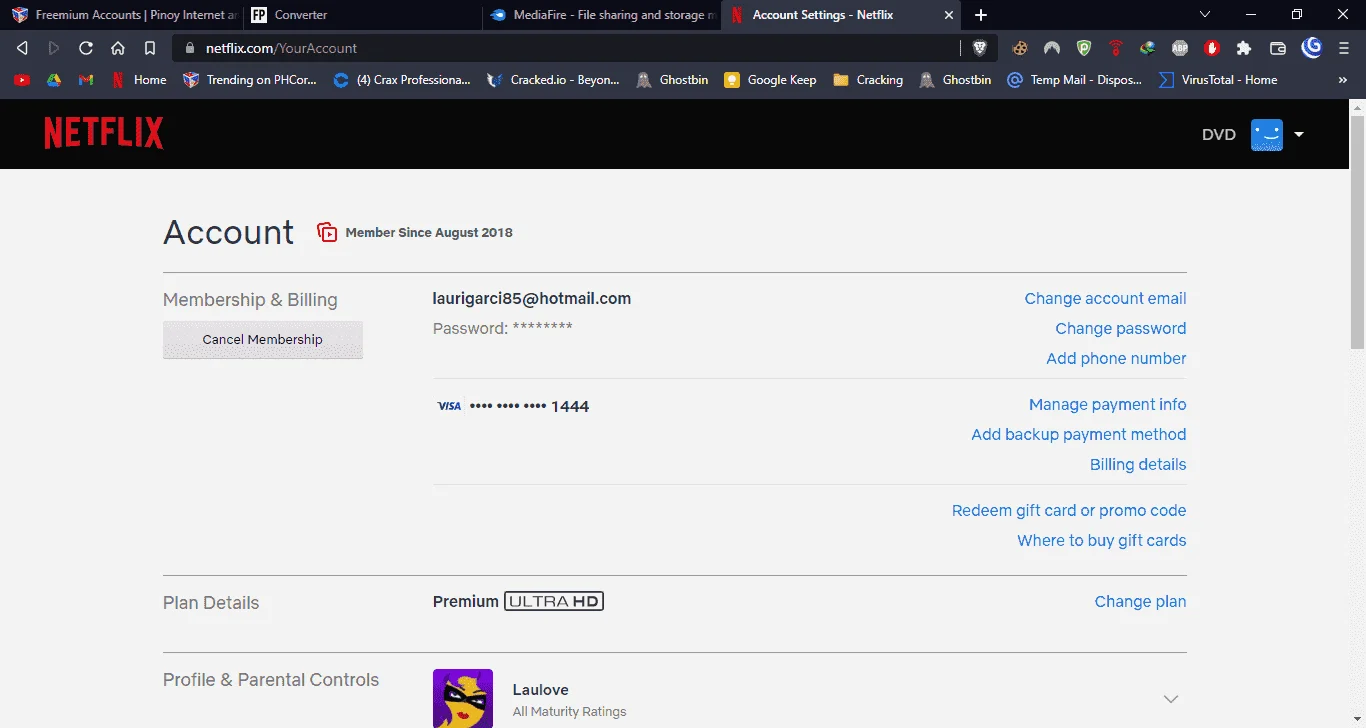
Task: Click the Visa card ending 1444
Action: point(513,406)
